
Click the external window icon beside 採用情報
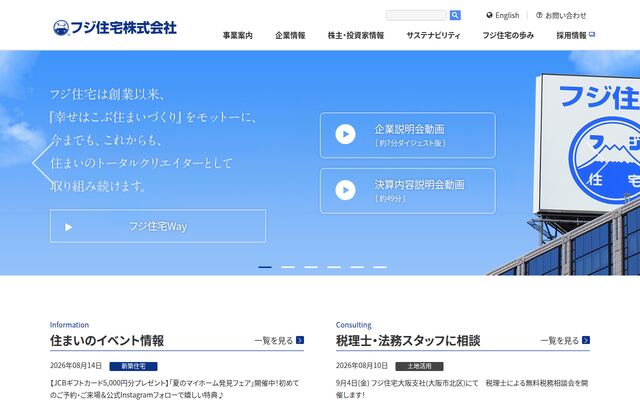point(592,35)
